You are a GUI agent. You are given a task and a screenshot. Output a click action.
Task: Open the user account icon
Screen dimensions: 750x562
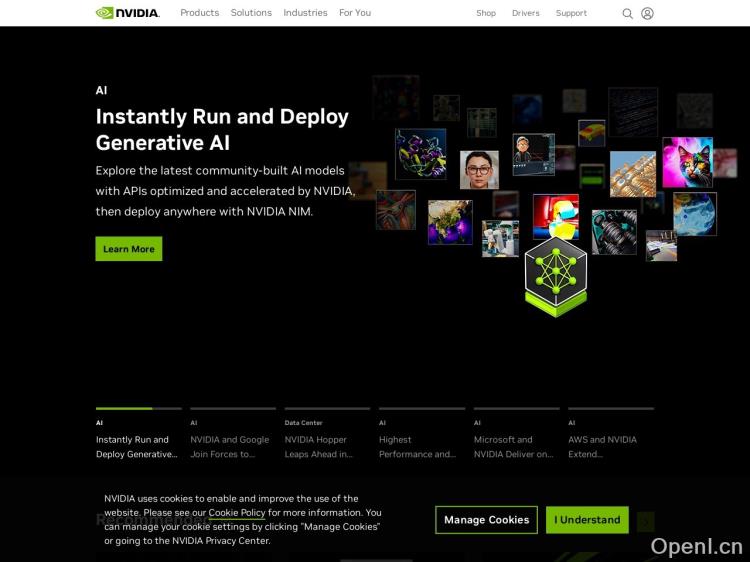(647, 13)
